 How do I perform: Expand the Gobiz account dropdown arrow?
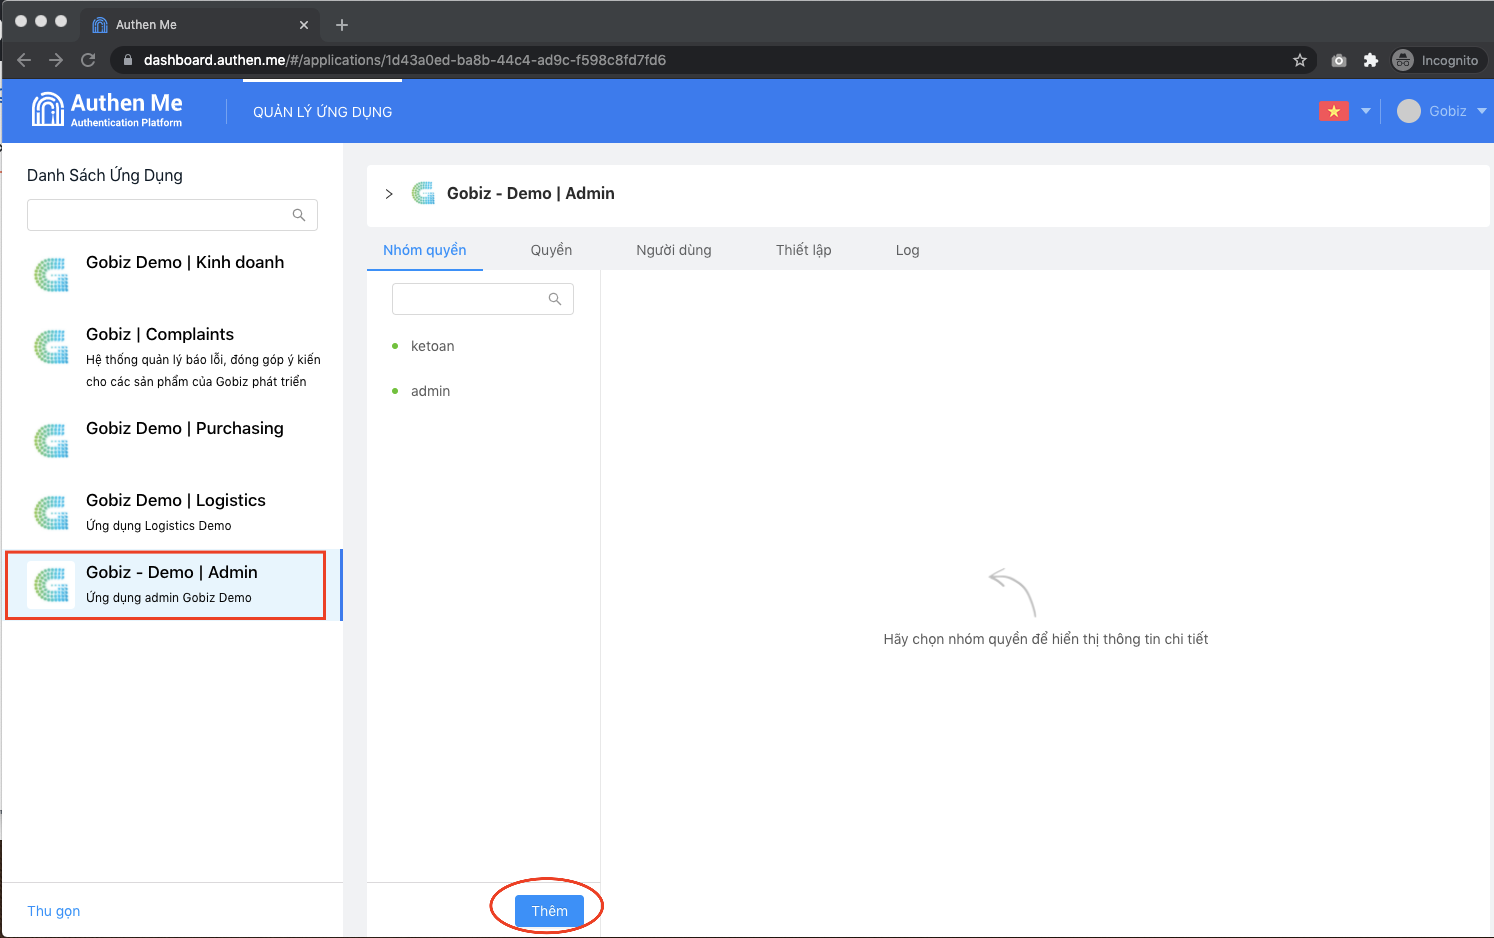(x=1482, y=111)
